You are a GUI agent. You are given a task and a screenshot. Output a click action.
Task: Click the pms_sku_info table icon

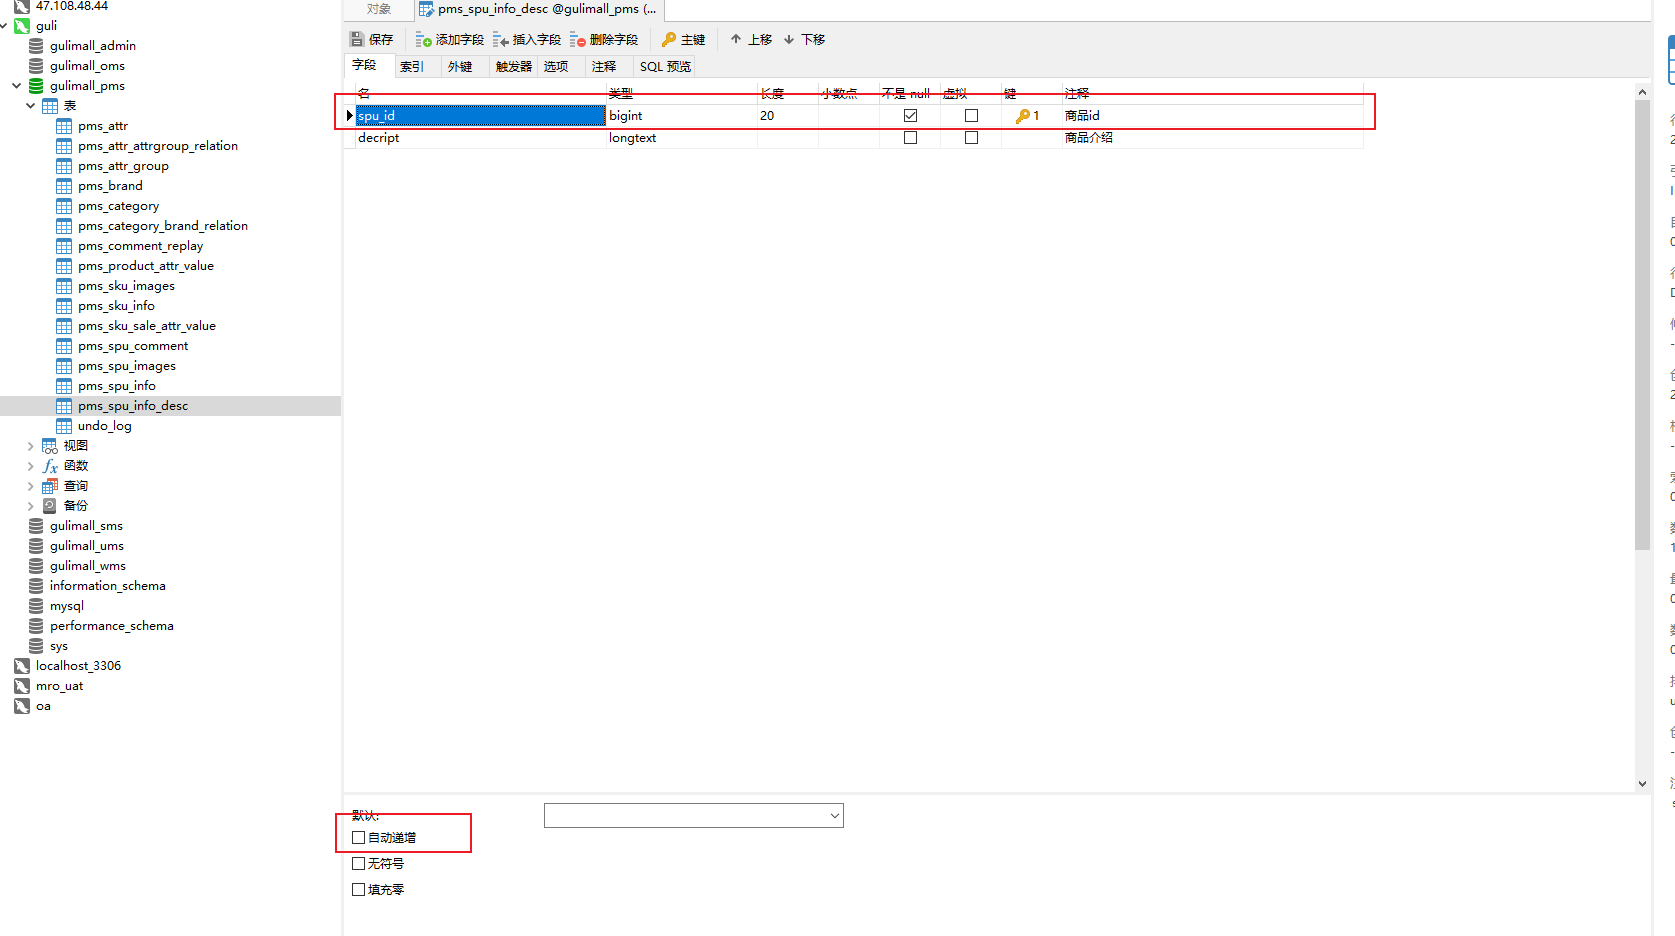tap(64, 306)
